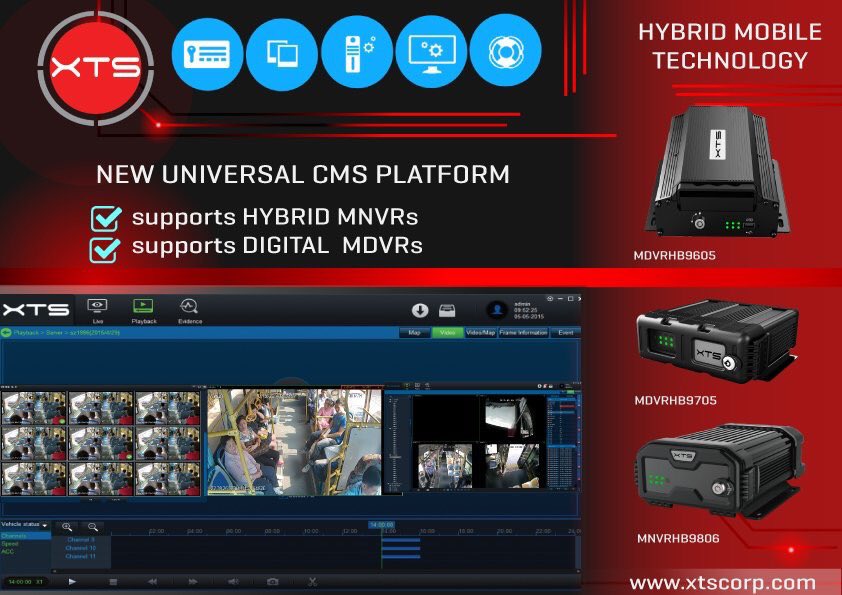Click the MDVRHB9705 product label
Viewport: 842px width, 595px height.
676,401
